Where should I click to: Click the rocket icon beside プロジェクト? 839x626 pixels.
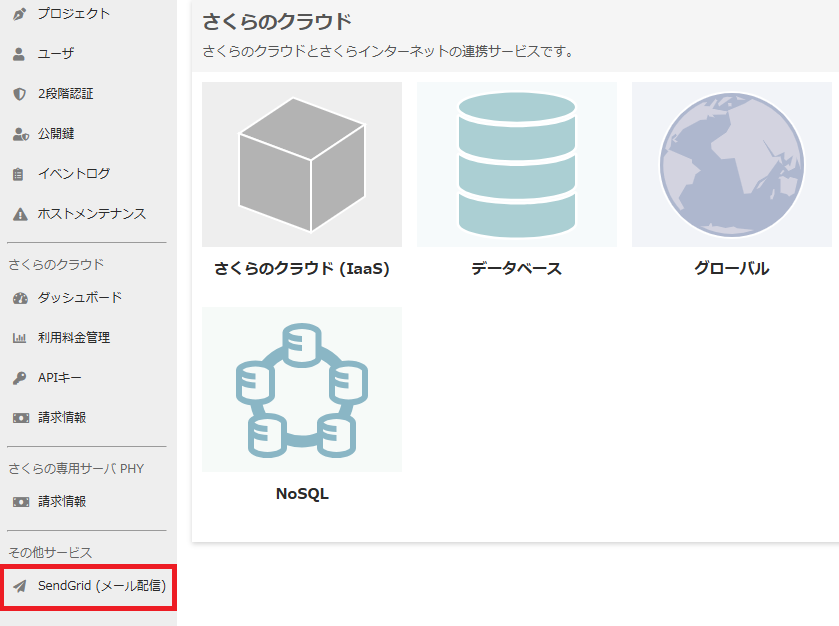pos(19,14)
